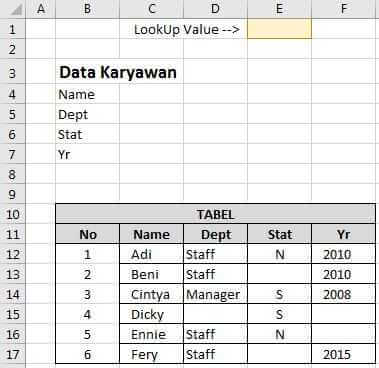Select Adi's year cell '2010'
The image size is (379, 368).
coord(343,254)
